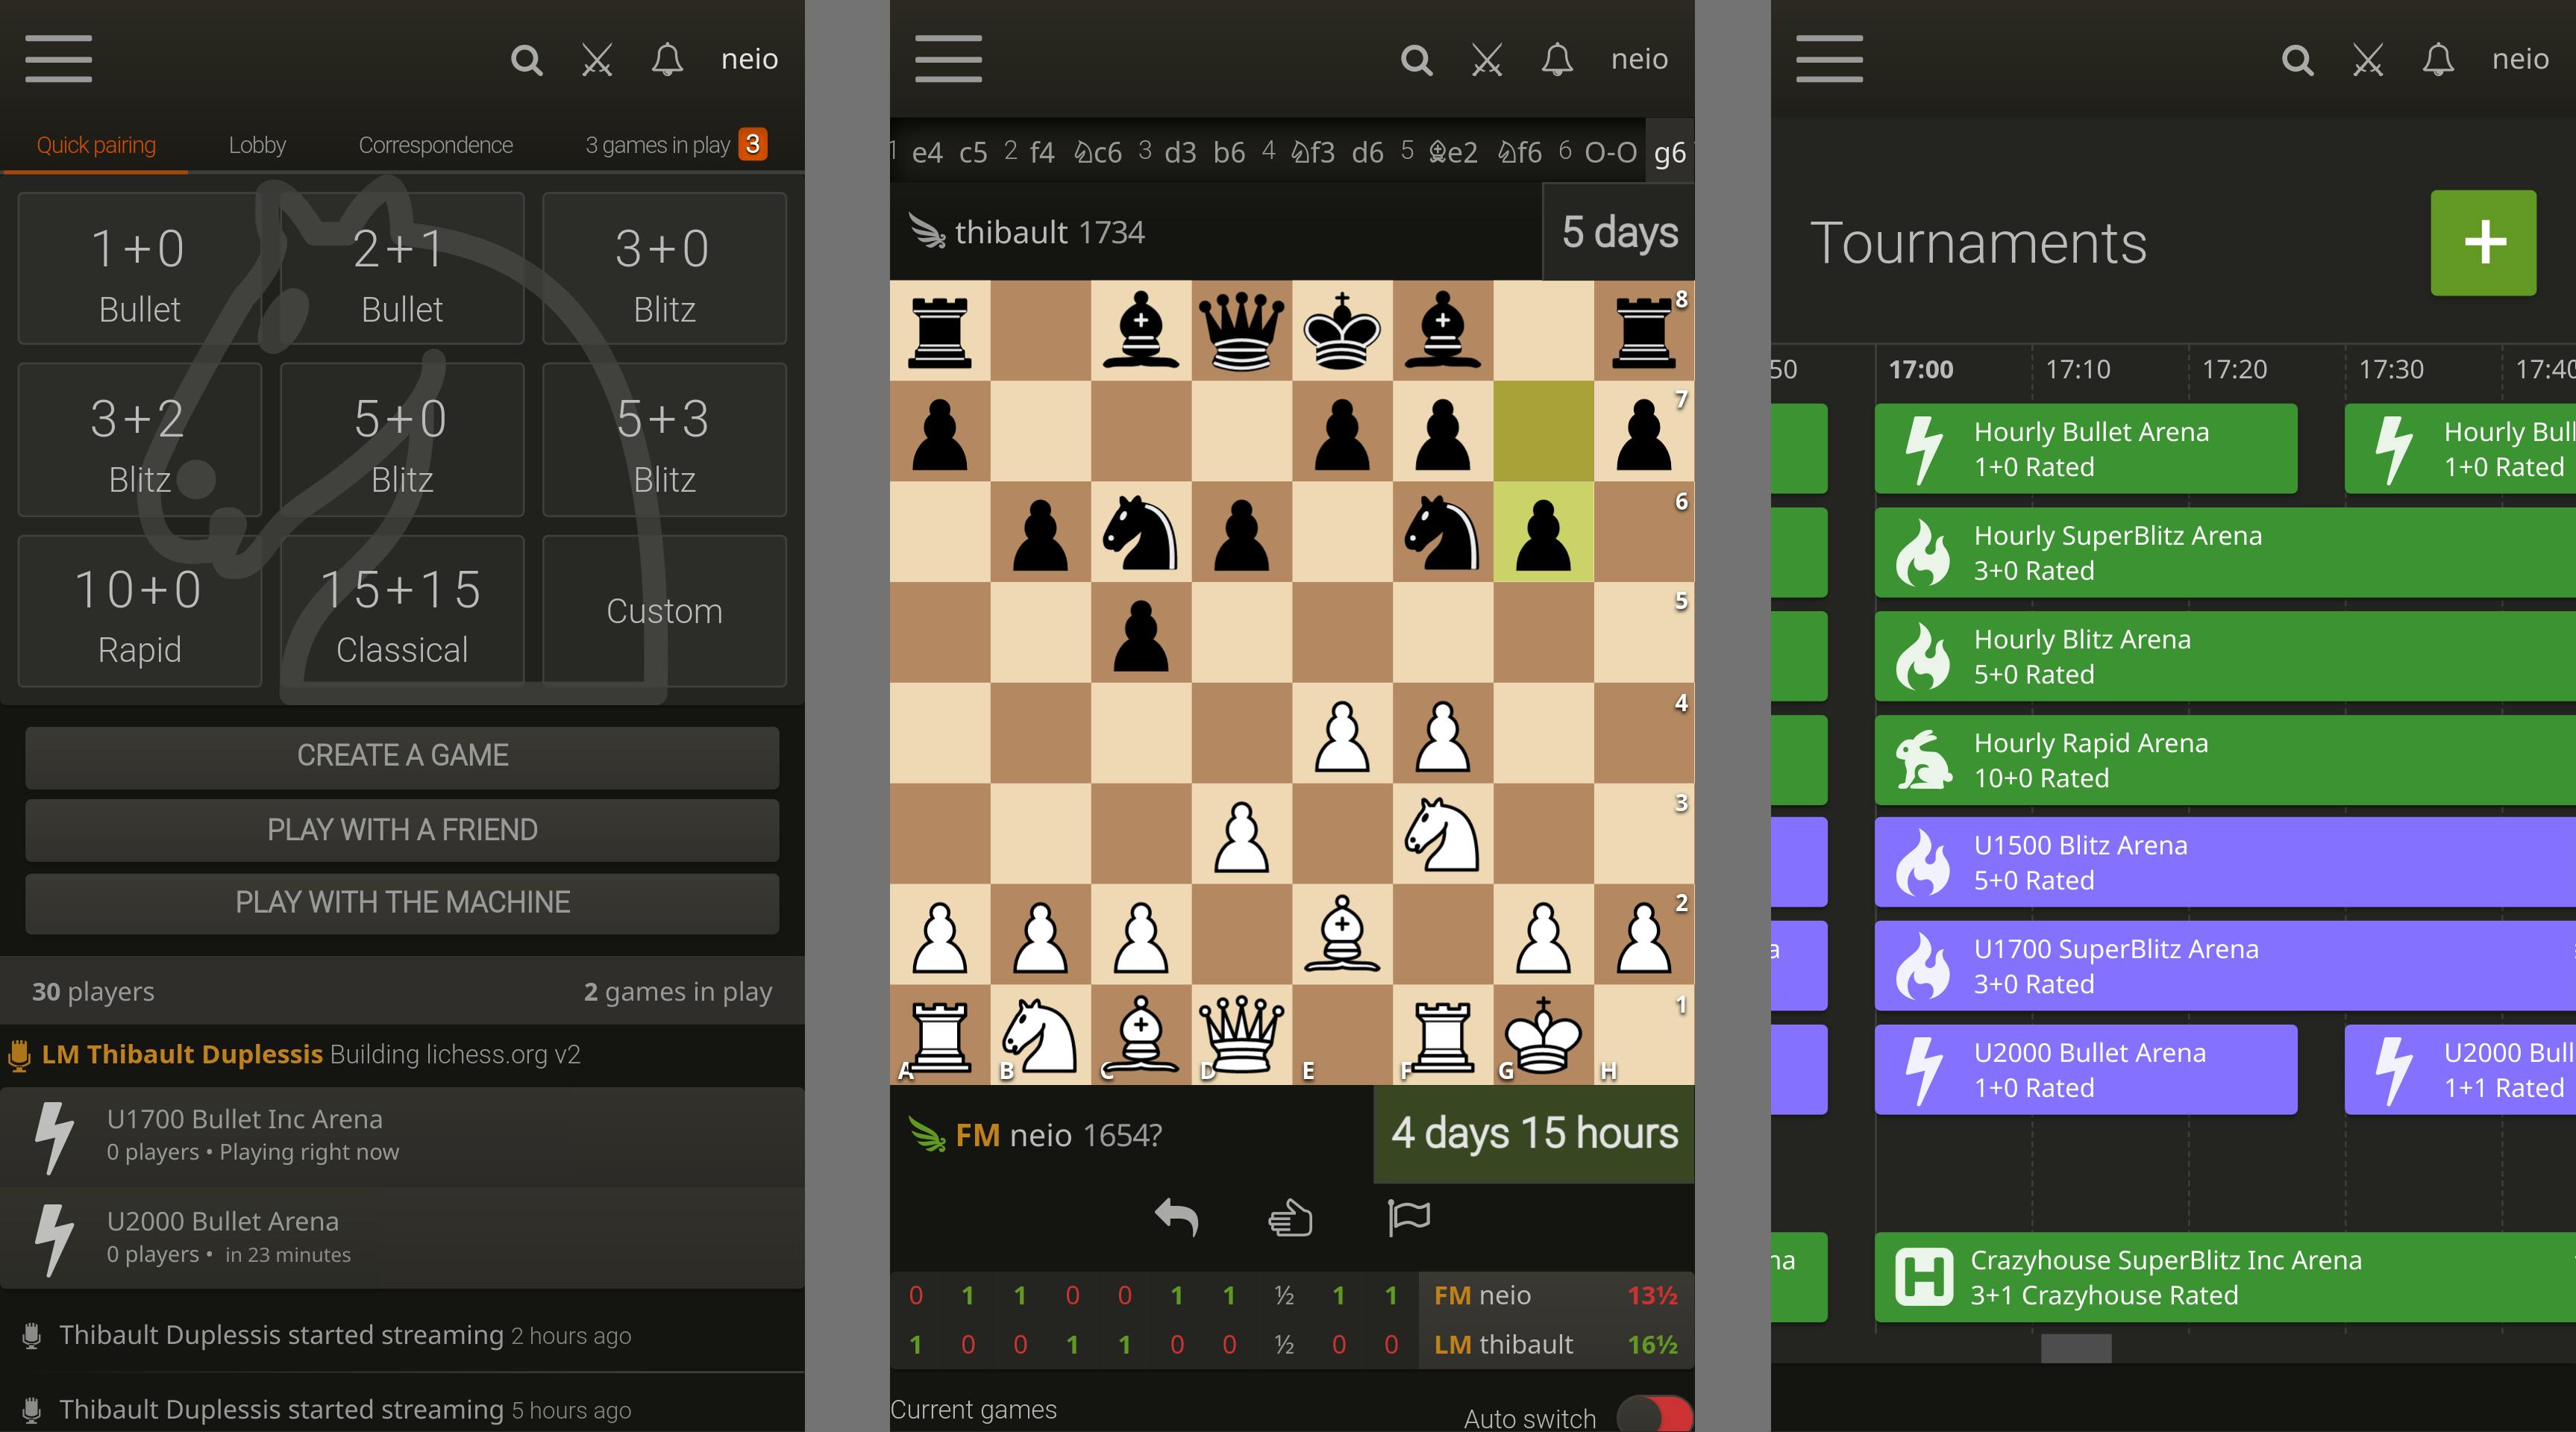Open the hamburger menu top left
Viewport: 2576px width, 1432px height.
tap(58, 58)
